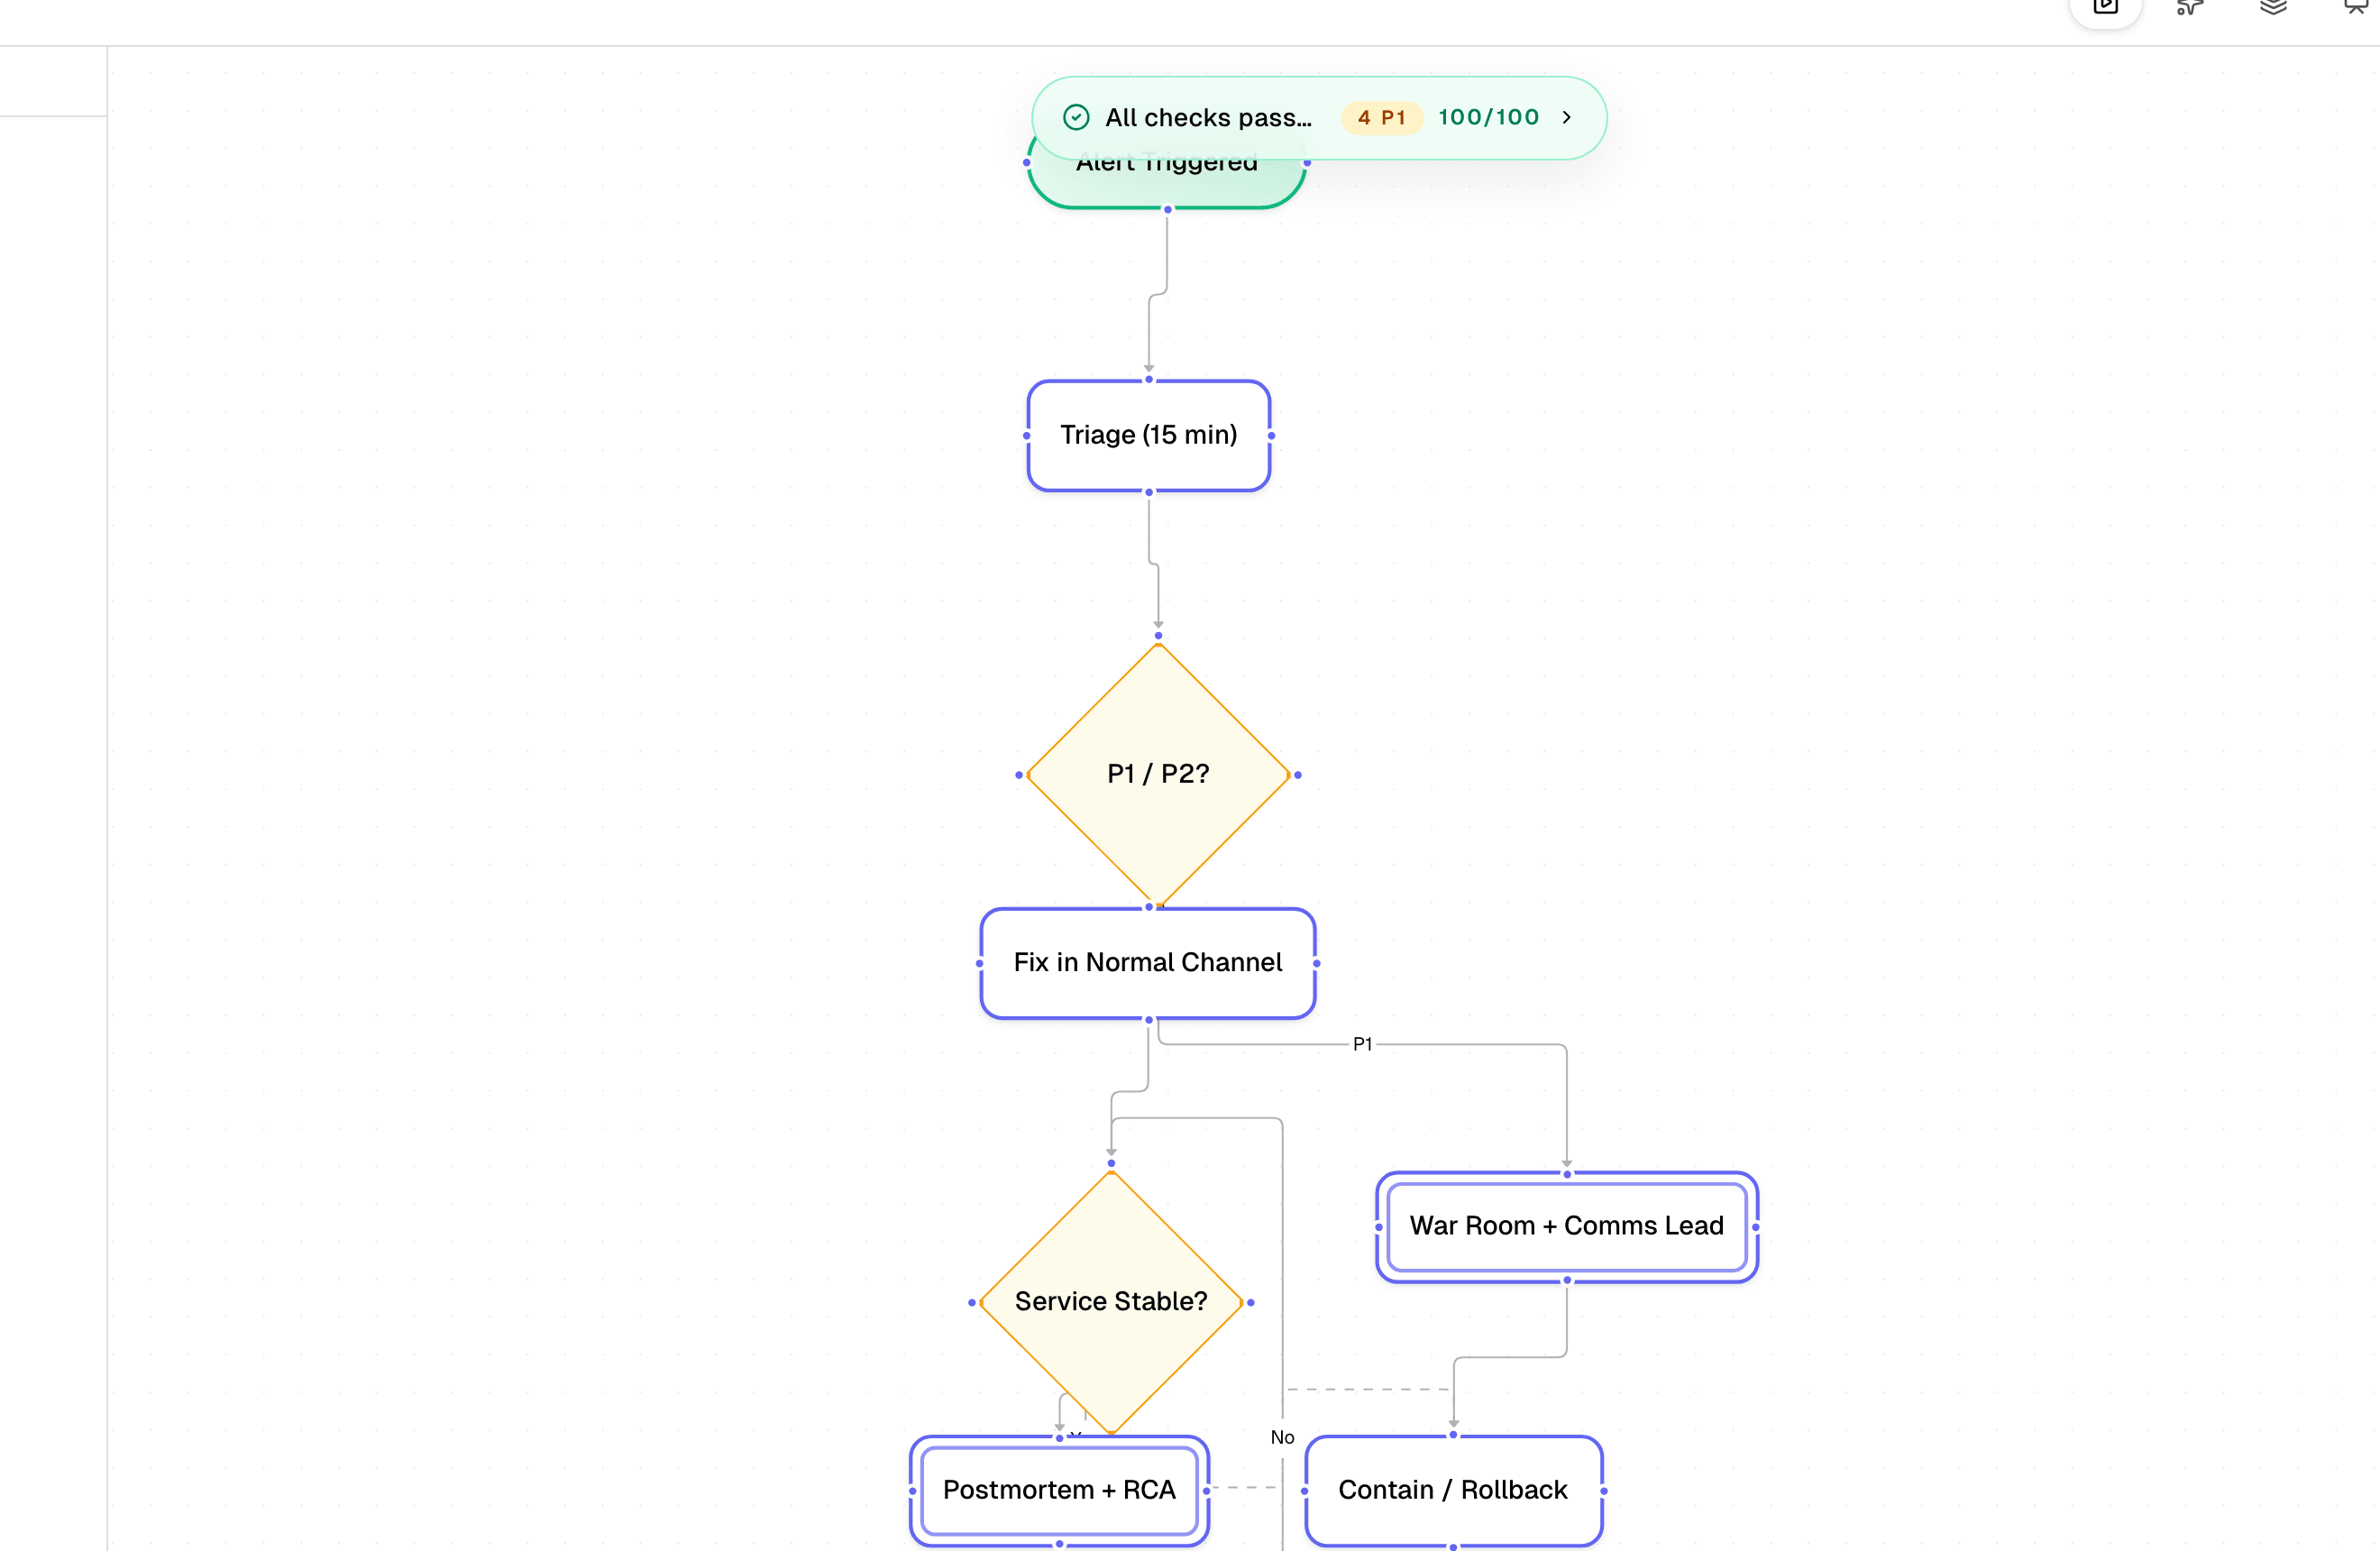Click the play/run icon in top toolbar
Image resolution: width=2380 pixels, height=1551 pixels.
coord(2105,6)
